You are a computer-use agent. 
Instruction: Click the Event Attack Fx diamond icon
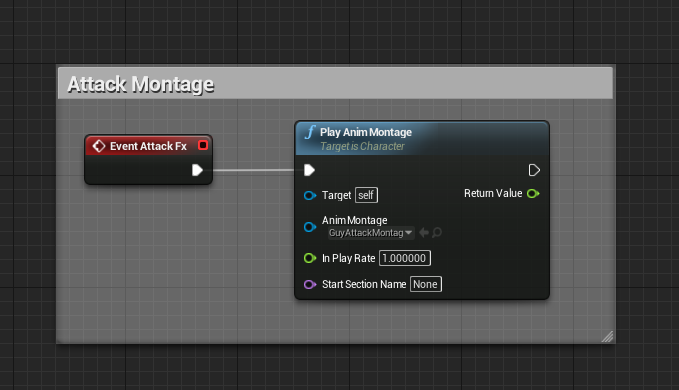coord(99,146)
